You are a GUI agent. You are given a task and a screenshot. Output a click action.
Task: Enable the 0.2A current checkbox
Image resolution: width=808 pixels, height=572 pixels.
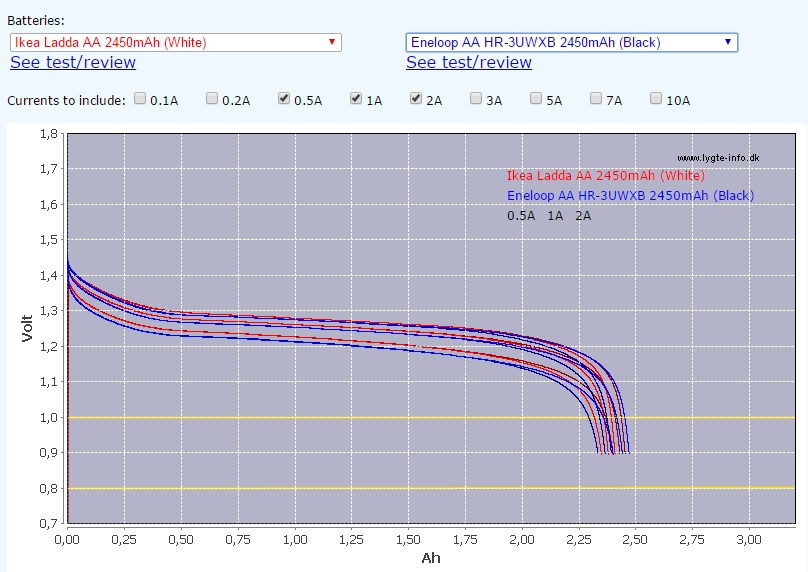coord(212,99)
